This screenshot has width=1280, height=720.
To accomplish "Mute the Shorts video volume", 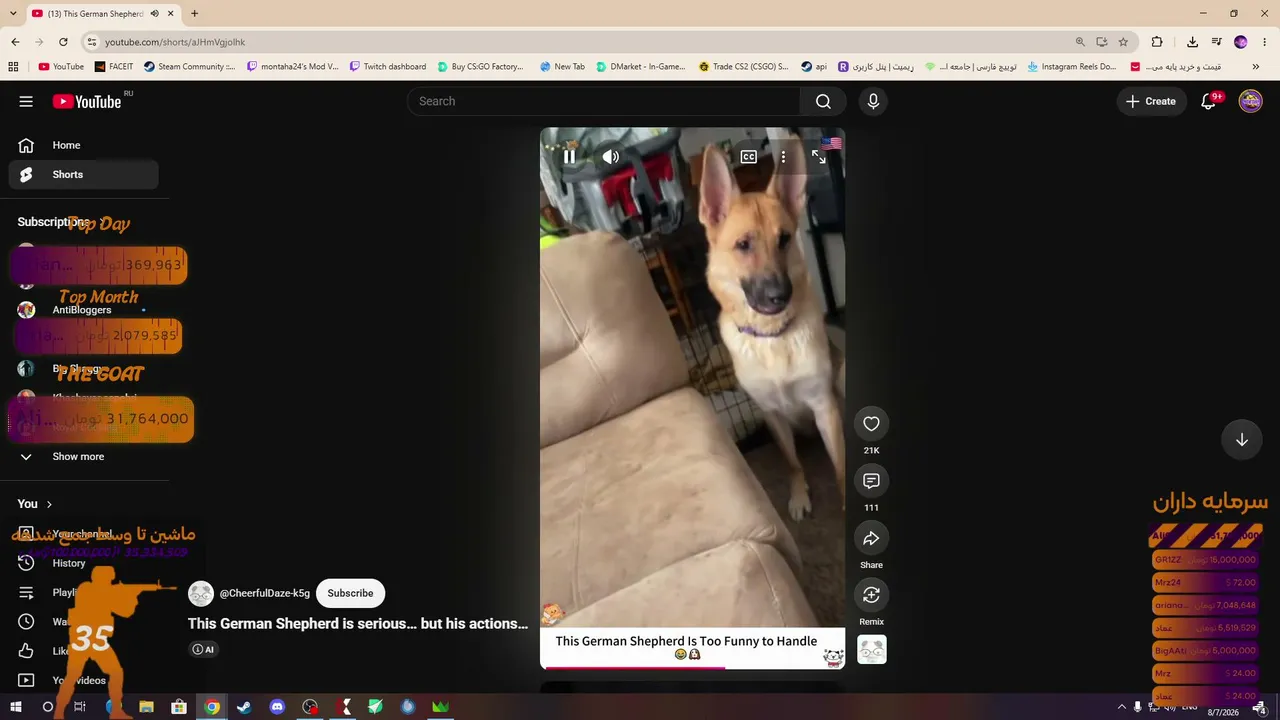I will 611,157.
